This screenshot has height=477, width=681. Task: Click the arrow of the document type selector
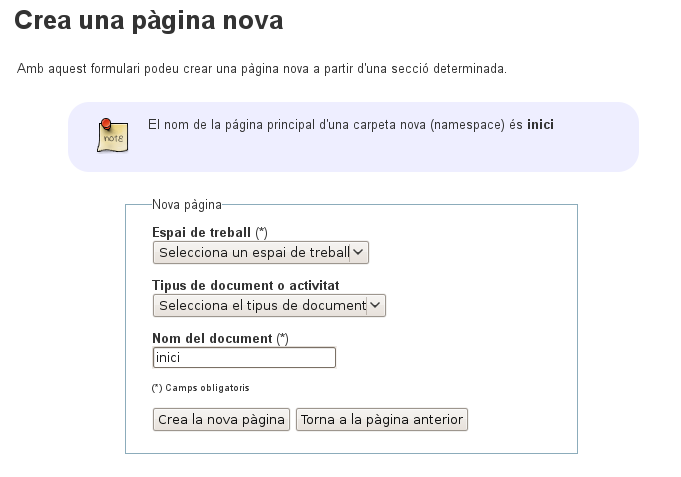click(376, 305)
